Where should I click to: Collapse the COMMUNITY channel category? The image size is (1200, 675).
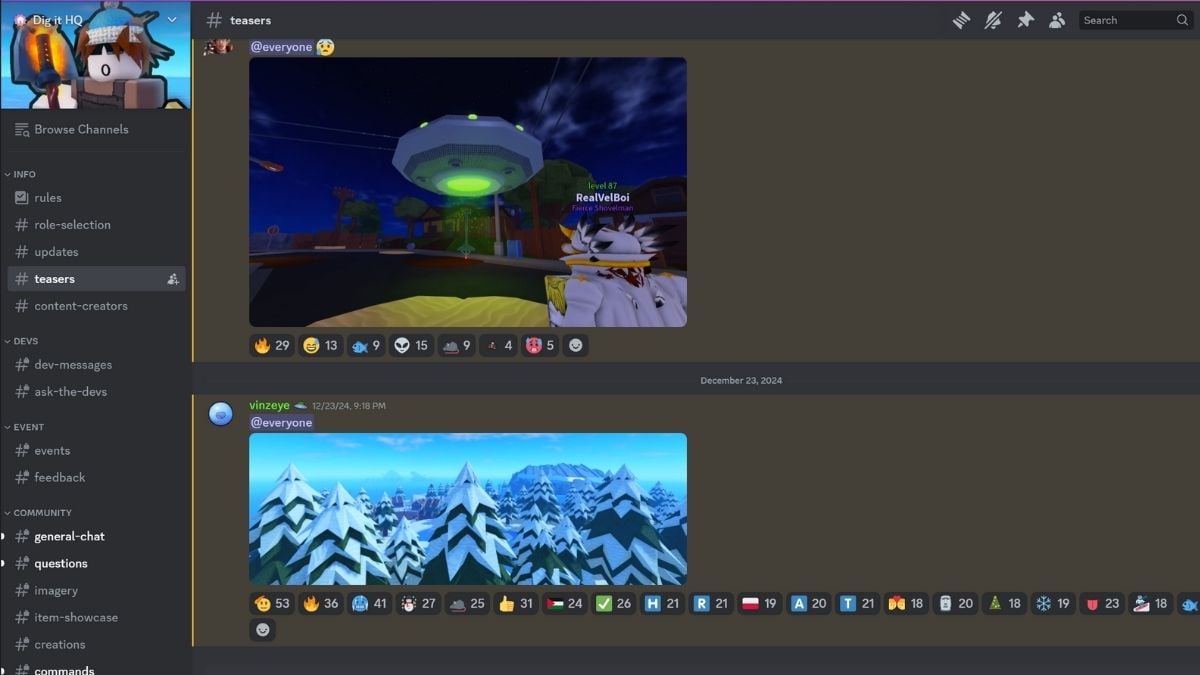coord(42,513)
